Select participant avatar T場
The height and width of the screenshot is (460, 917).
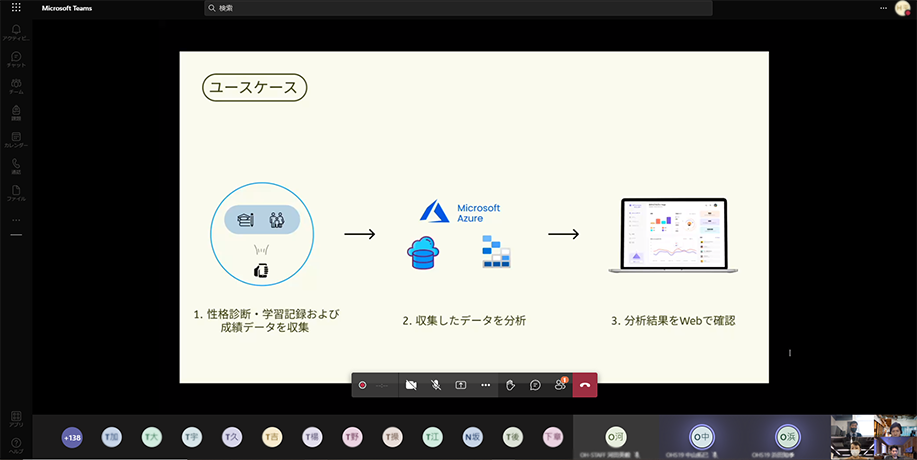pyautogui.click(x=313, y=437)
